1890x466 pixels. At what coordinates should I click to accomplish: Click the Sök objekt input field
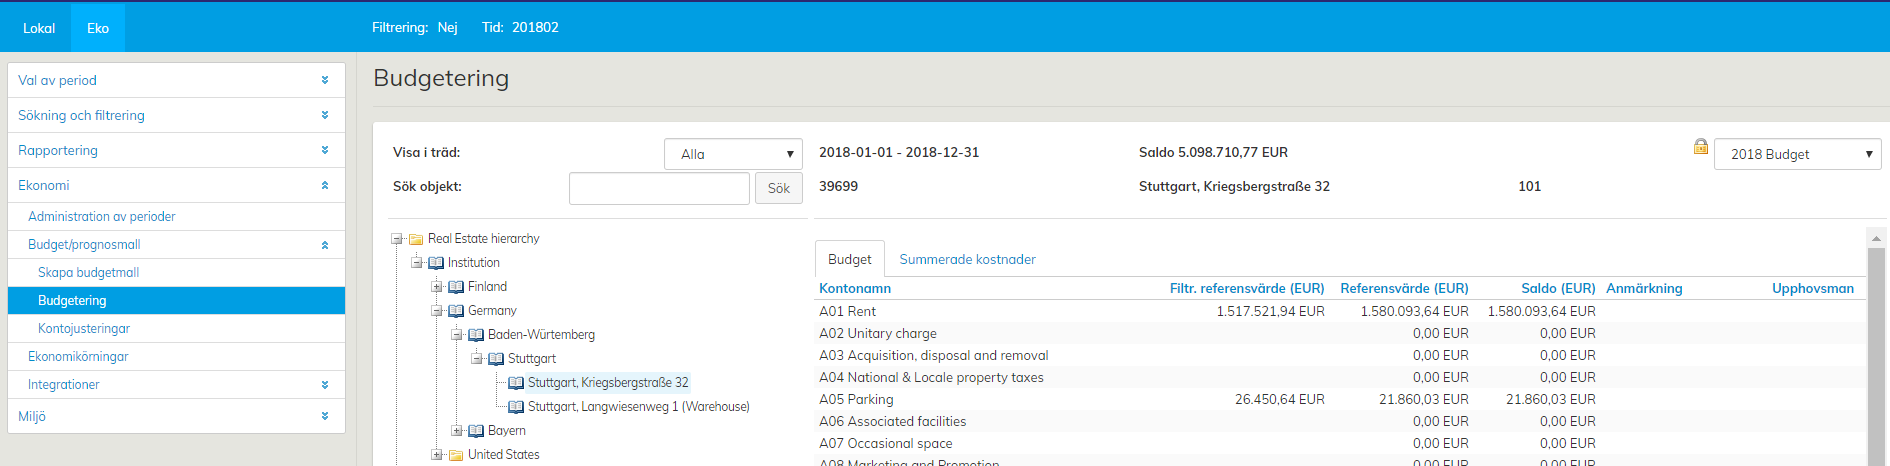tap(659, 188)
